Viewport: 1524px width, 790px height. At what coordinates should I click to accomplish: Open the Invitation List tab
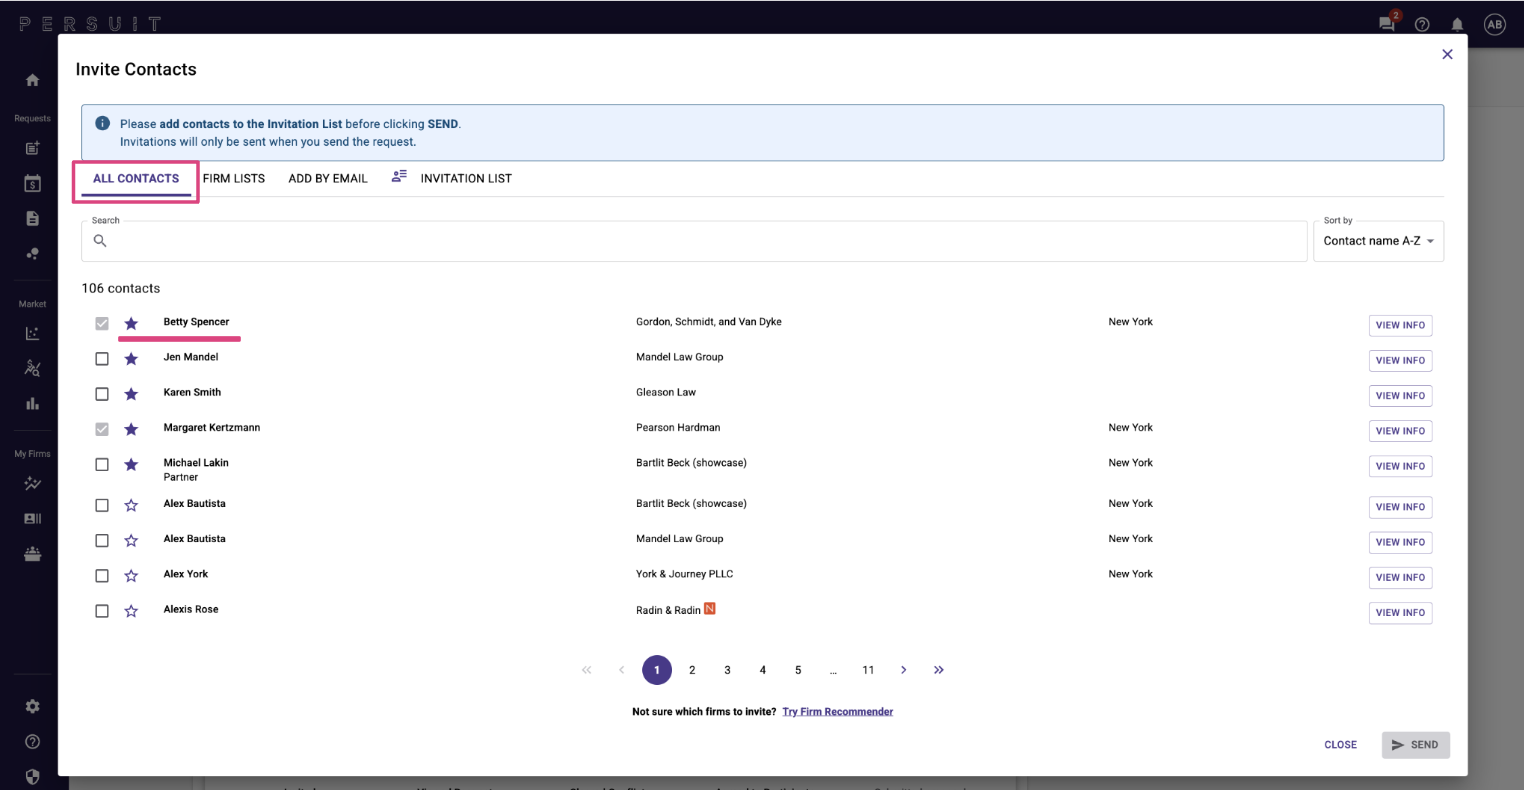pos(452,178)
